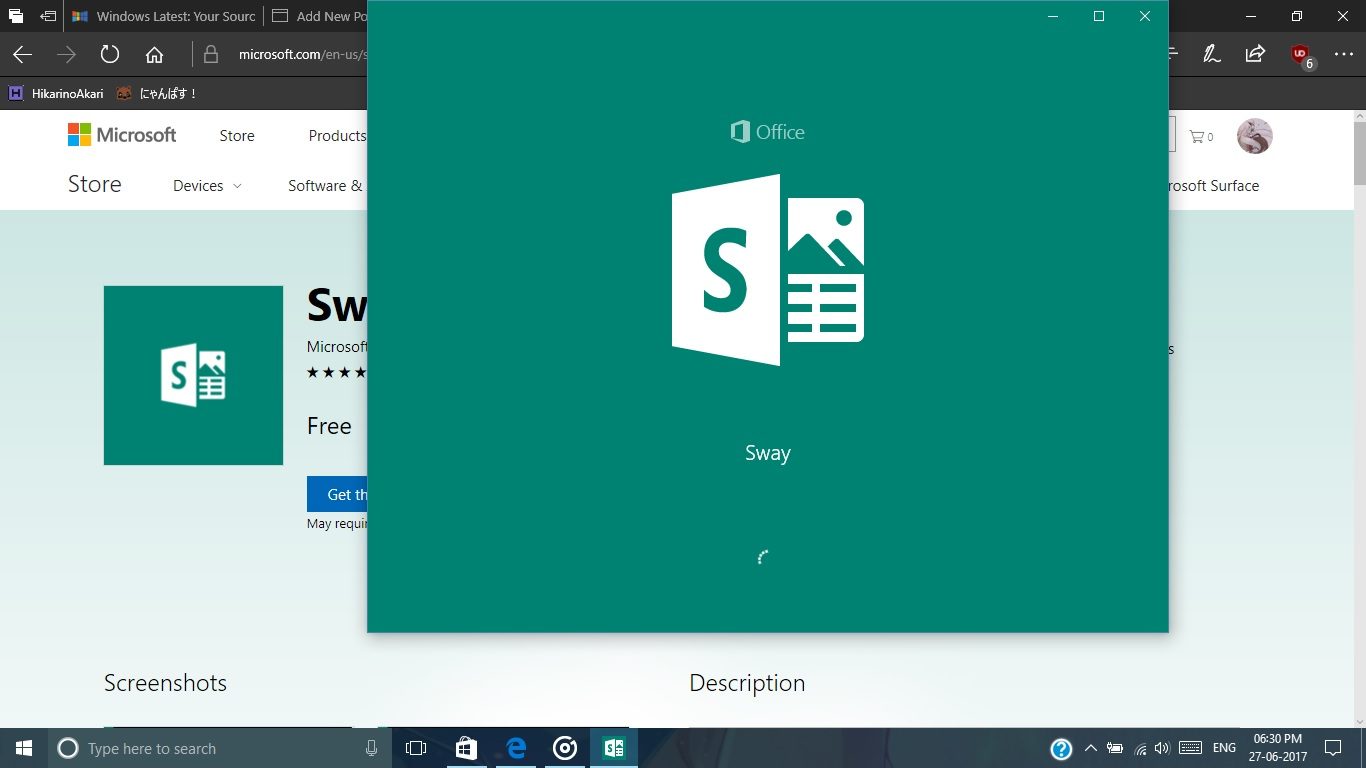Go forward in the Edge browser

(x=66, y=54)
